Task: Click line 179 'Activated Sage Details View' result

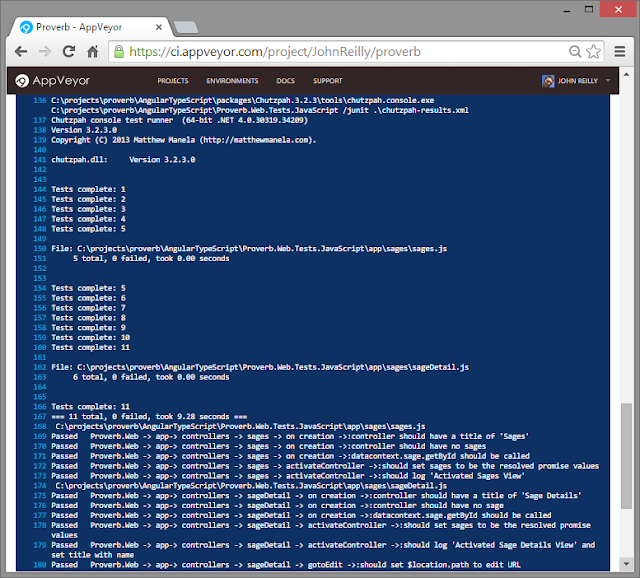Action: tap(323, 550)
